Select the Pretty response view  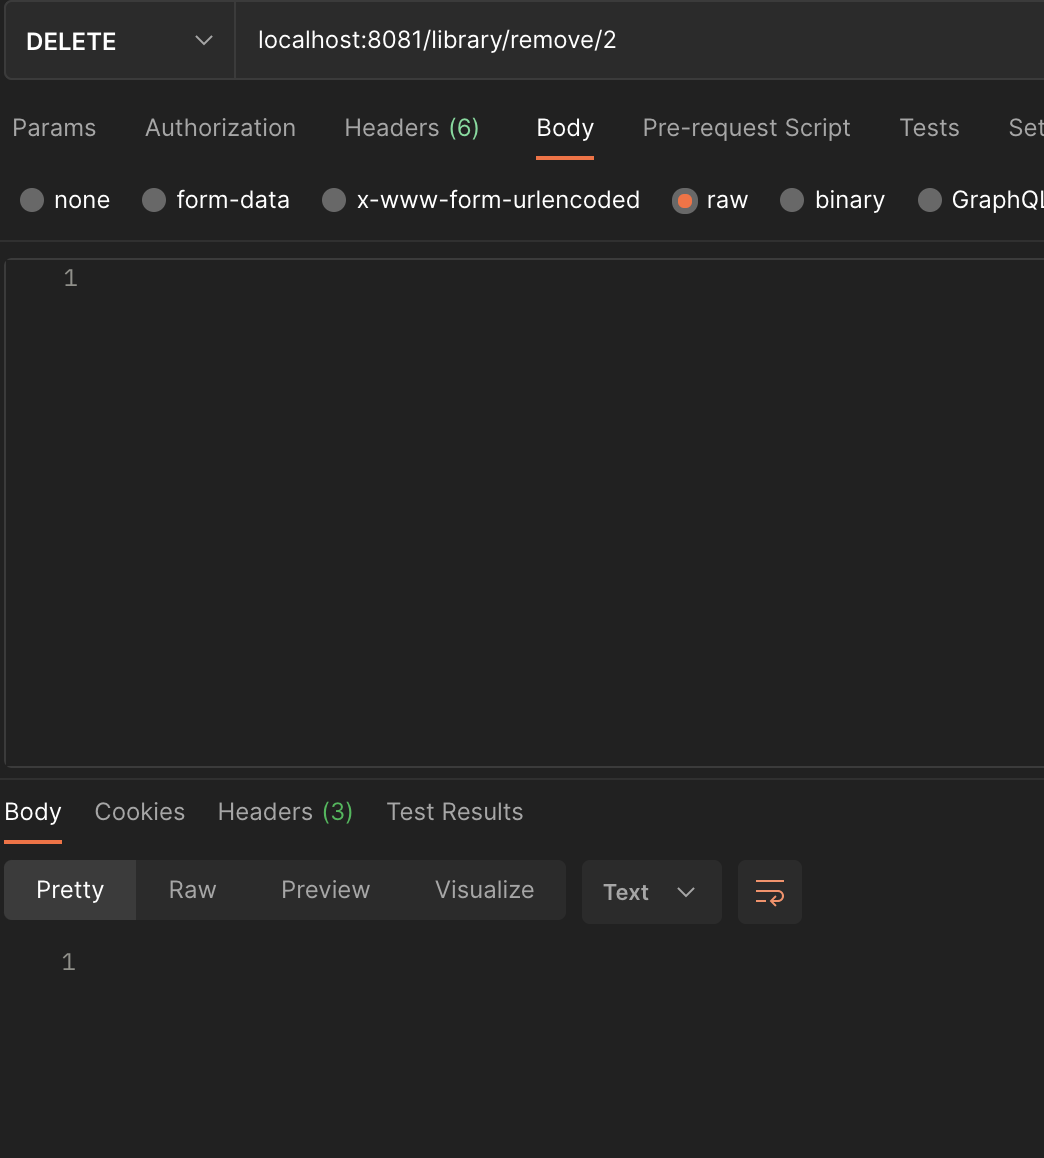pyautogui.click(x=70, y=890)
